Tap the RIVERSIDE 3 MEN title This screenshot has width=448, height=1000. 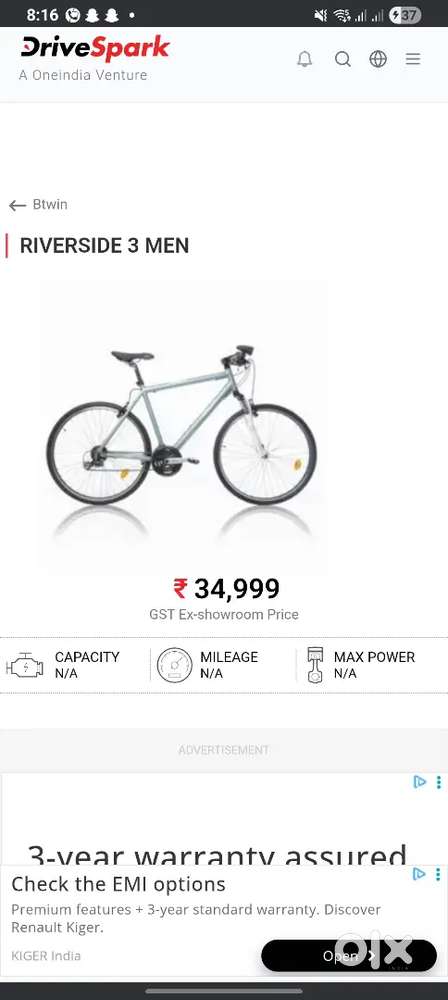pos(104,246)
